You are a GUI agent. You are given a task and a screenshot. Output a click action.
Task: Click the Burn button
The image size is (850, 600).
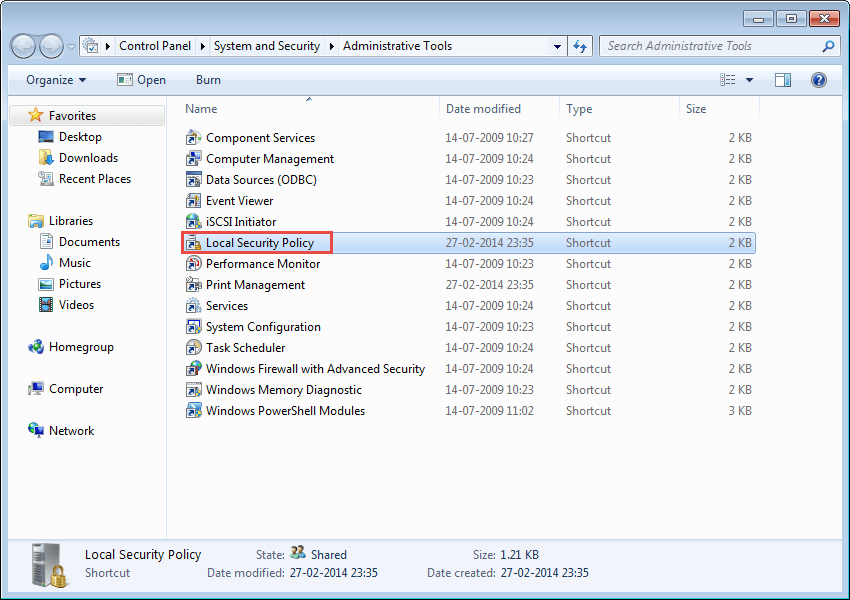(207, 79)
